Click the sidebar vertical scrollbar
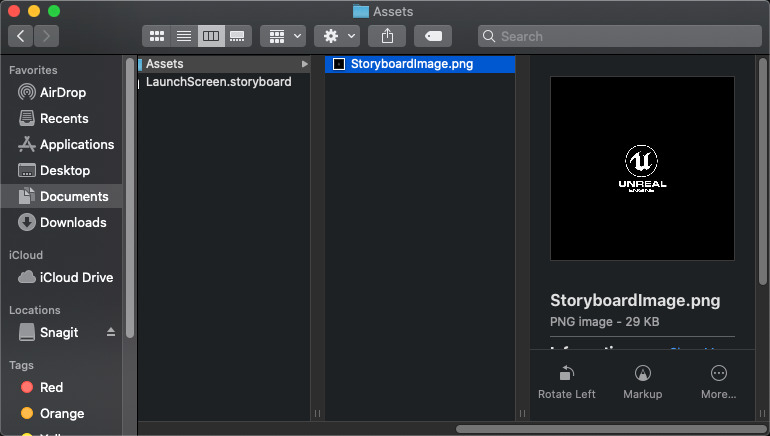 (x=130, y=198)
